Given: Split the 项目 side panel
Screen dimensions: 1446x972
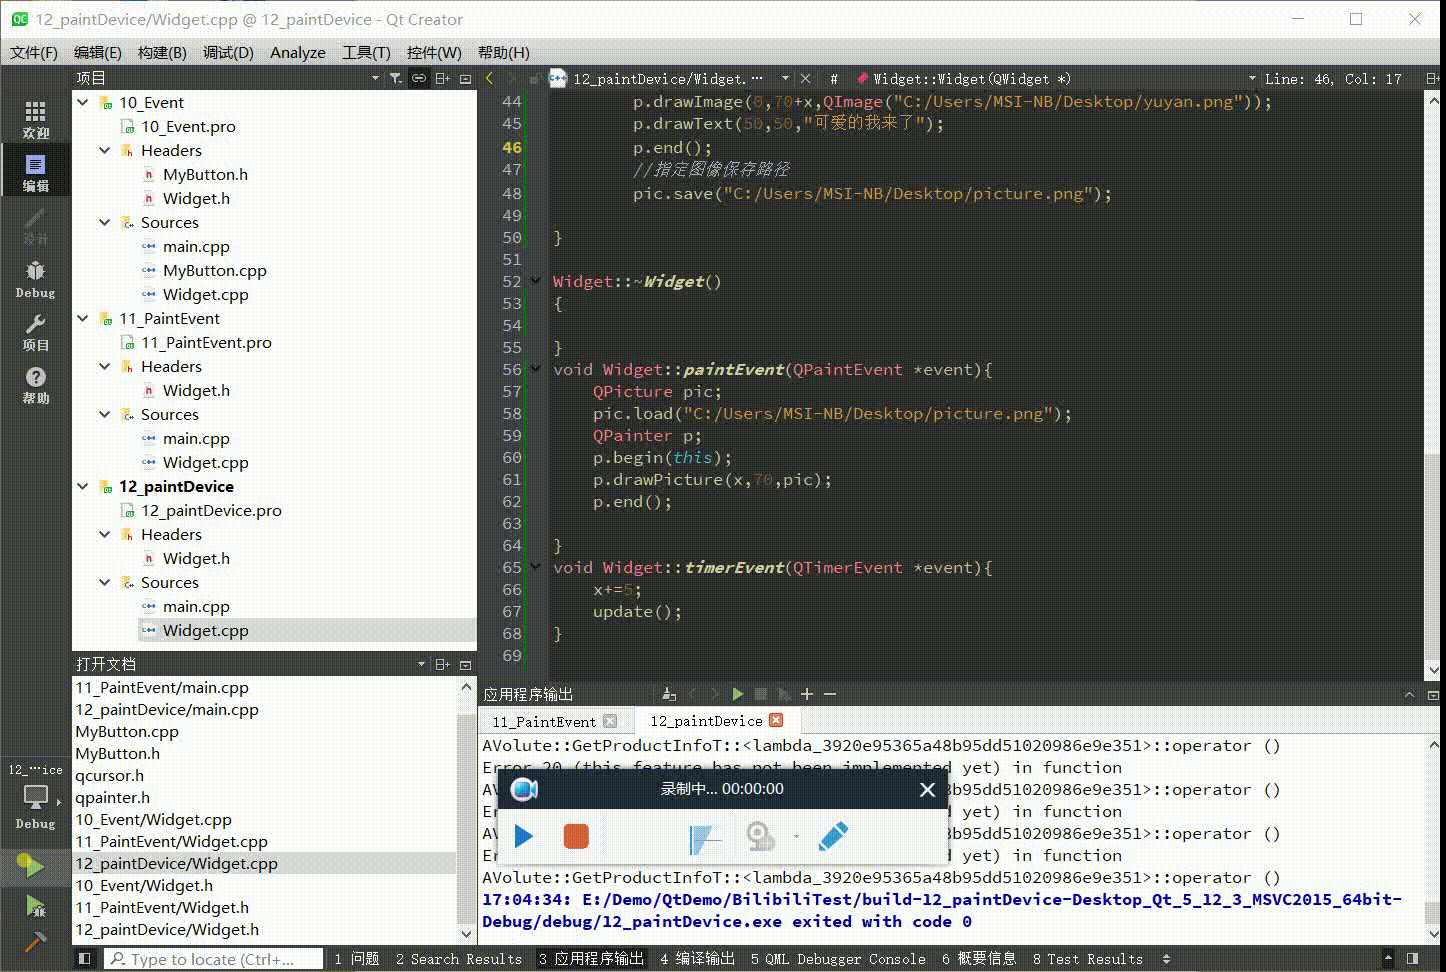Looking at the screenshot, I should [x=442, y=78].
